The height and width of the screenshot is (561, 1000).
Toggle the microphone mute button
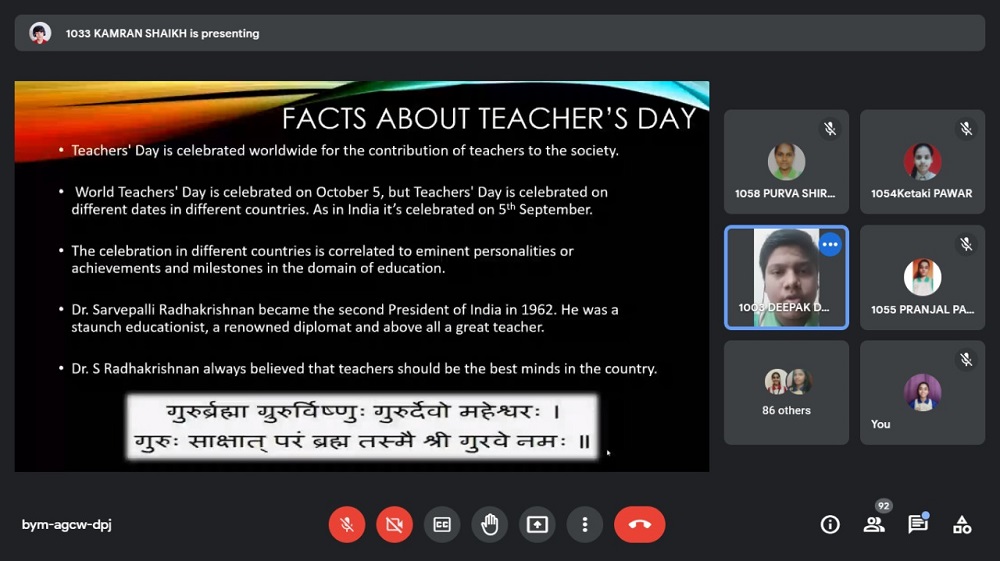pos(346,524)
